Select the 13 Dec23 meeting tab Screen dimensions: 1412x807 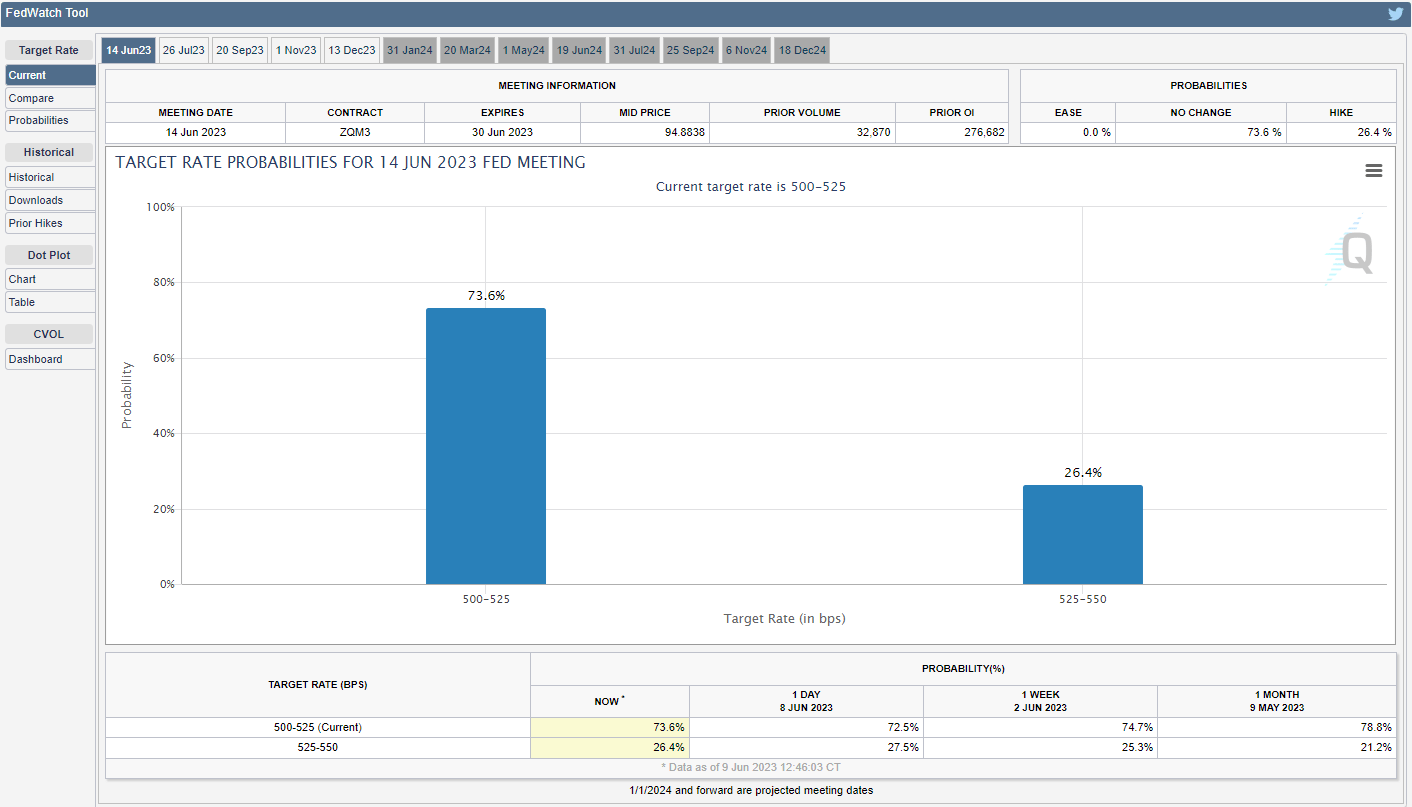(x=352, y=50)
